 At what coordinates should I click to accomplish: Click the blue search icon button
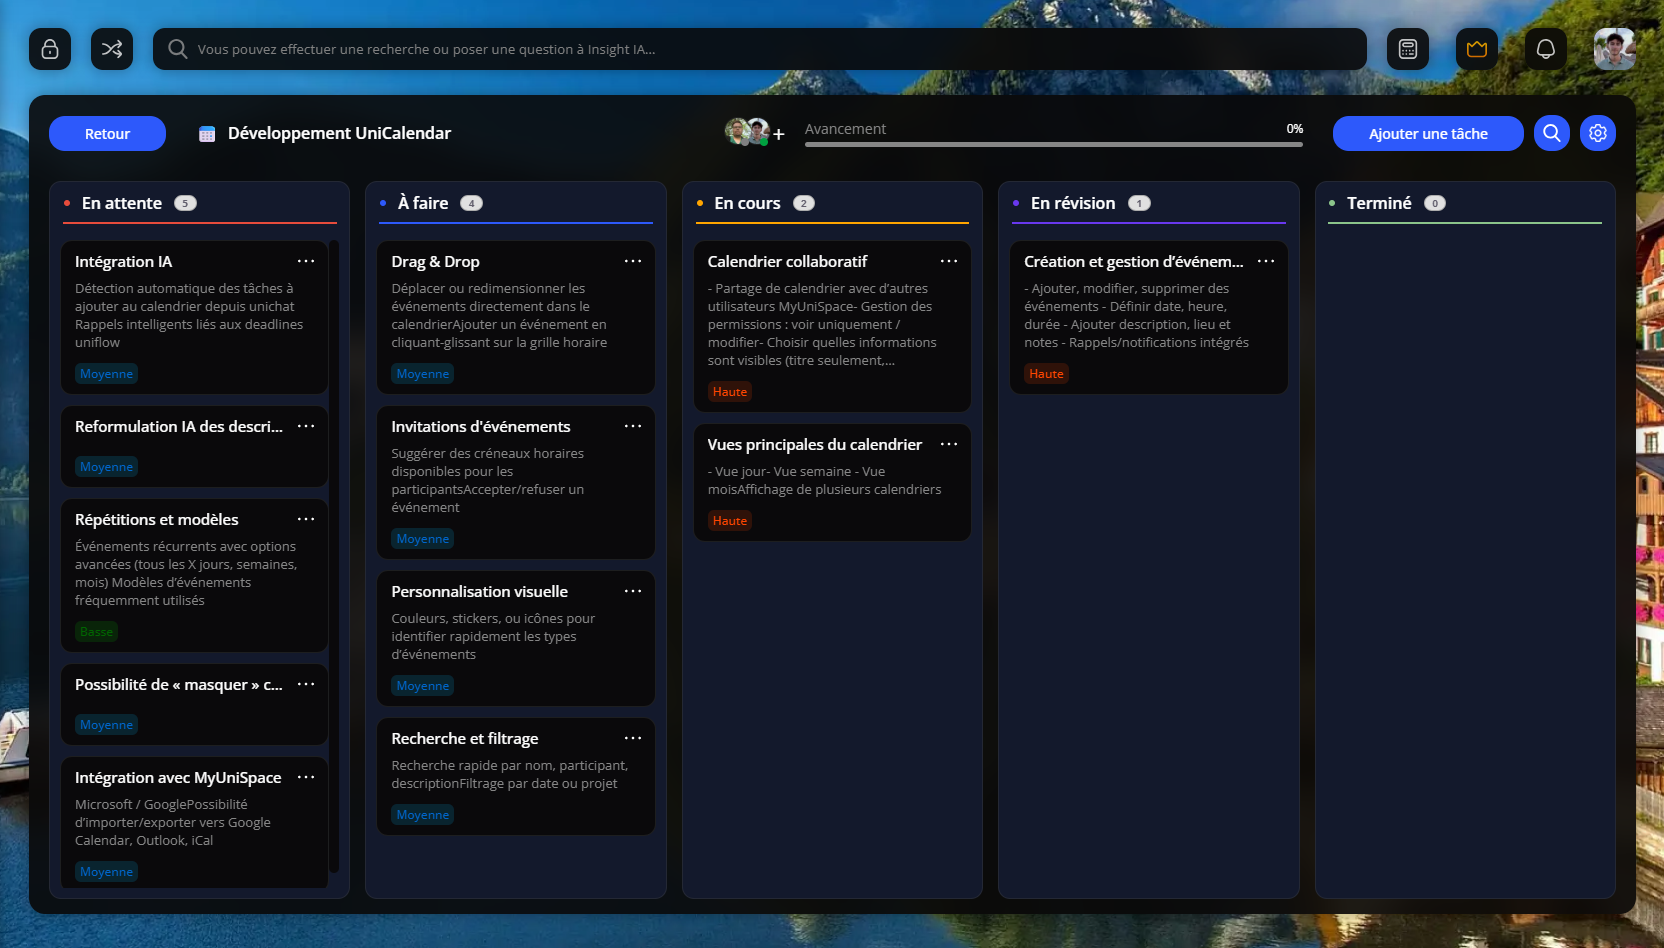[1552, 133]
